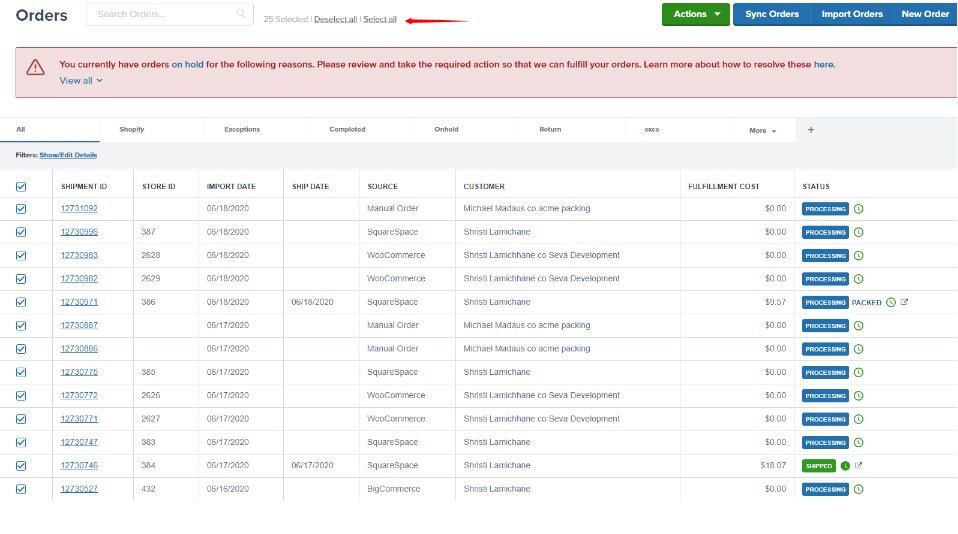
Task: Click the $18.07 fulfillment cost cell
Action: [x=773, y=466]
